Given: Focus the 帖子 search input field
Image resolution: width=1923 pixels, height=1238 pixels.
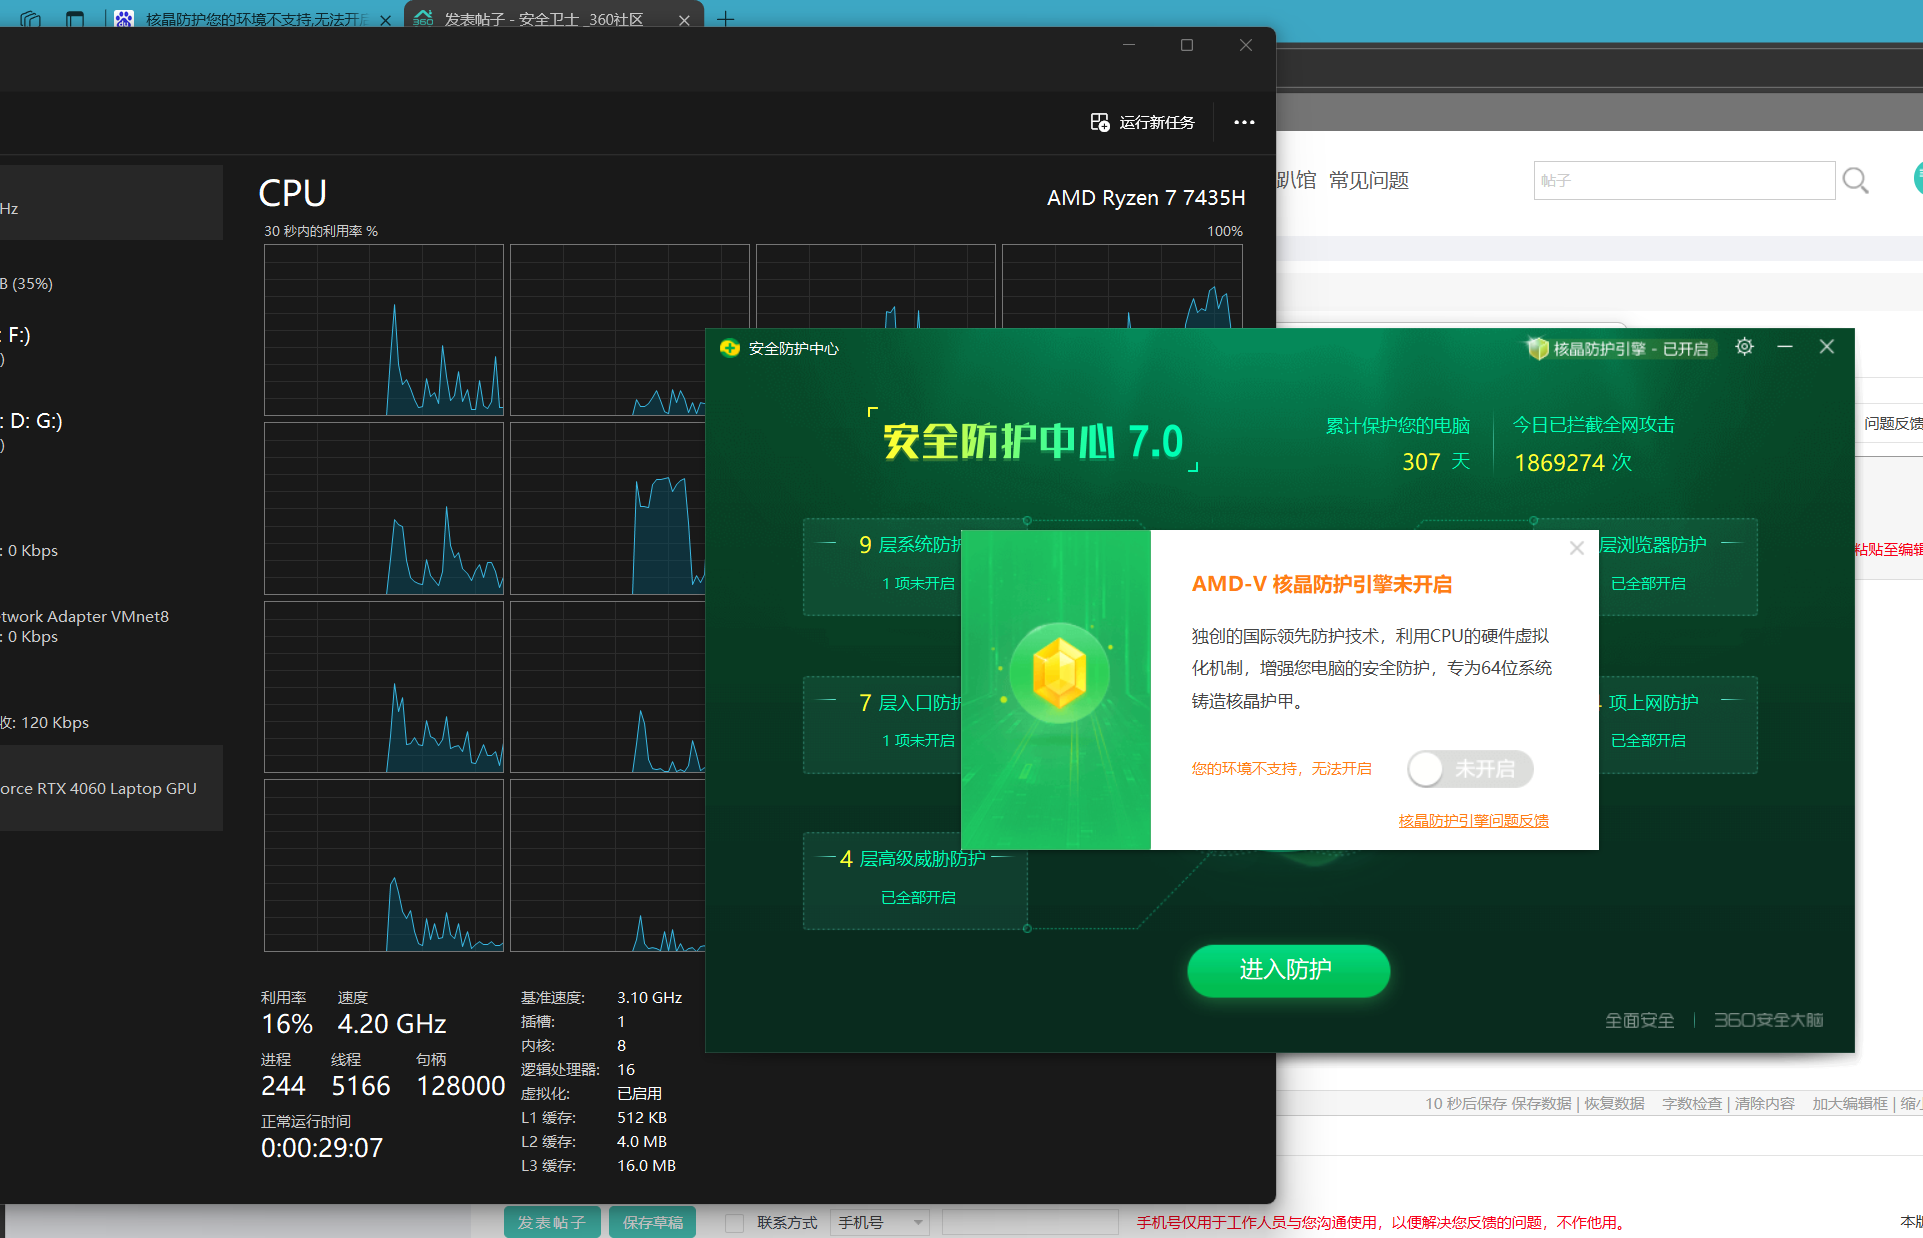Looking at the screenshot, I should (x=1683, y=180).
